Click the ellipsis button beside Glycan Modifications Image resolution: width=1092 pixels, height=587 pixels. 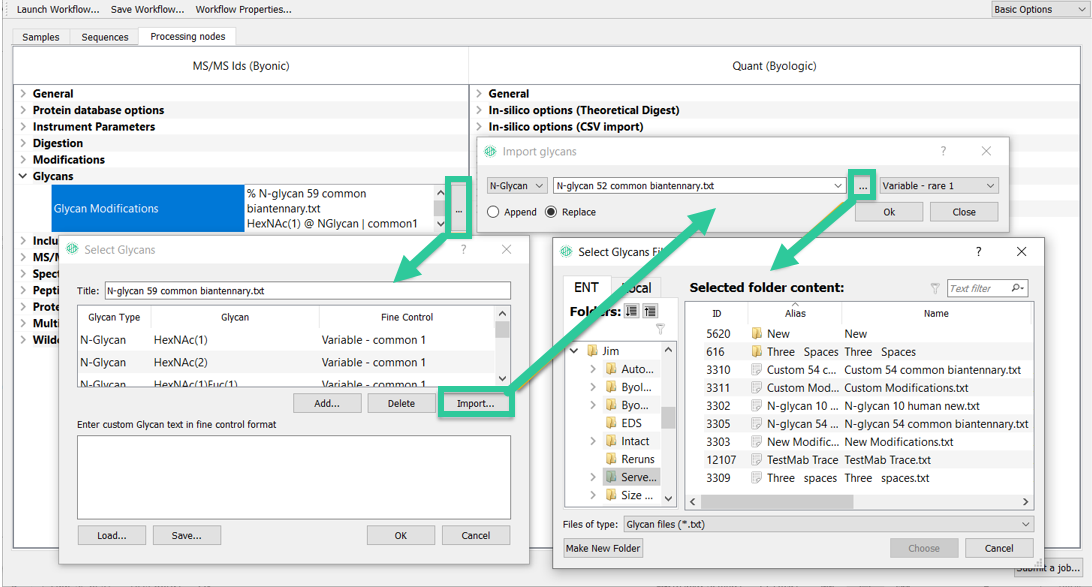tap(458, 209)
